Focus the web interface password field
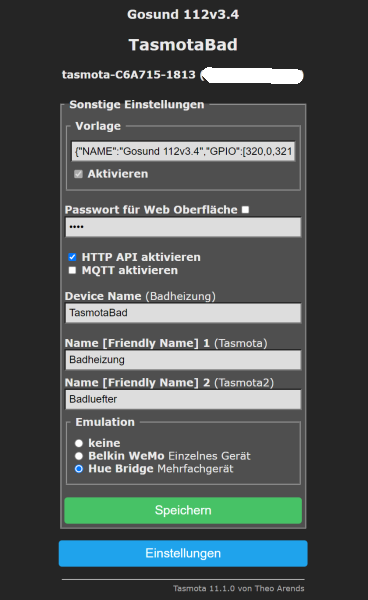 tap(183, 227)
